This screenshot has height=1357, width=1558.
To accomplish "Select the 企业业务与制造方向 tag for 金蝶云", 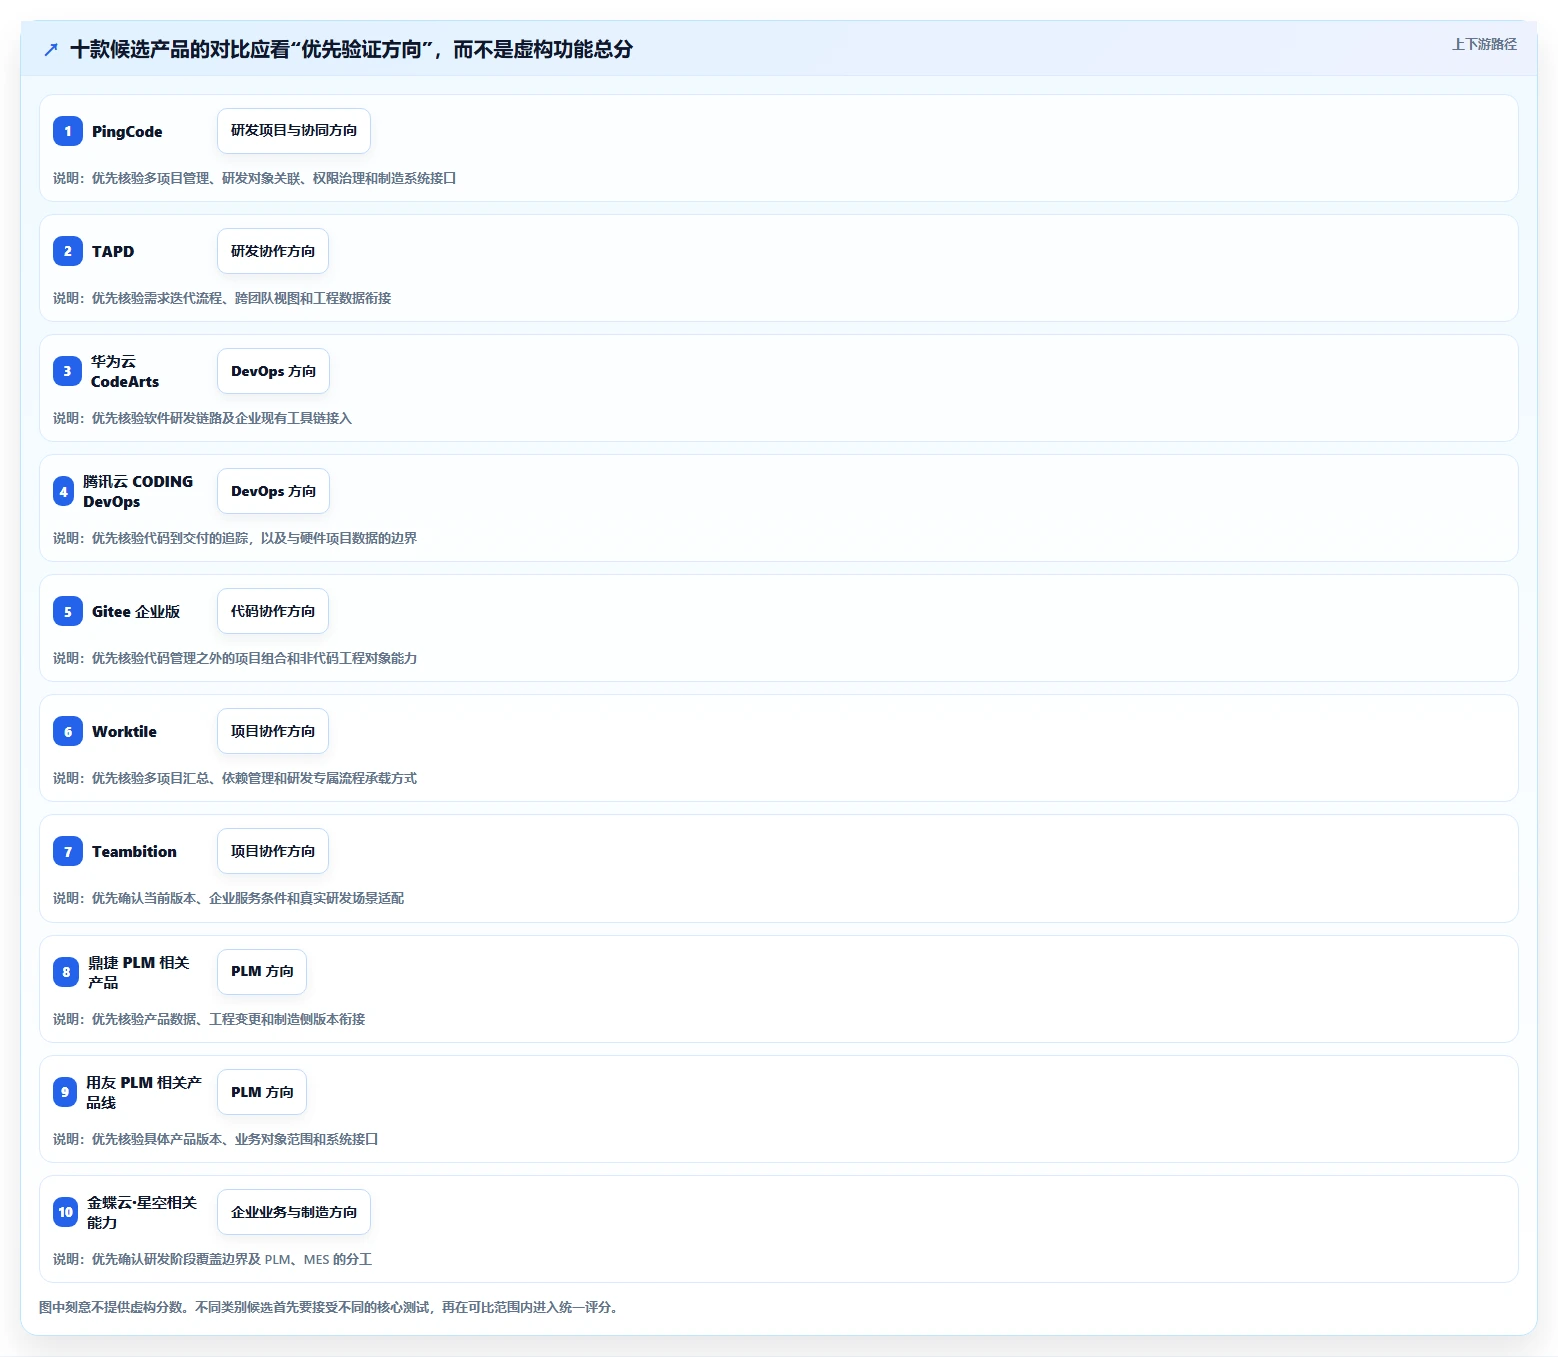I will (294, 1212).
